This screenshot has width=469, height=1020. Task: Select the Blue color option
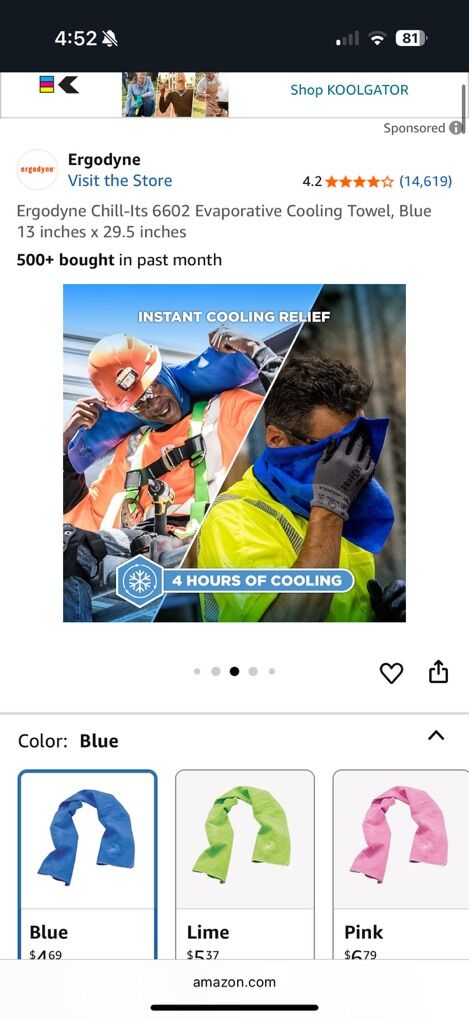click(x=88, y=864)
